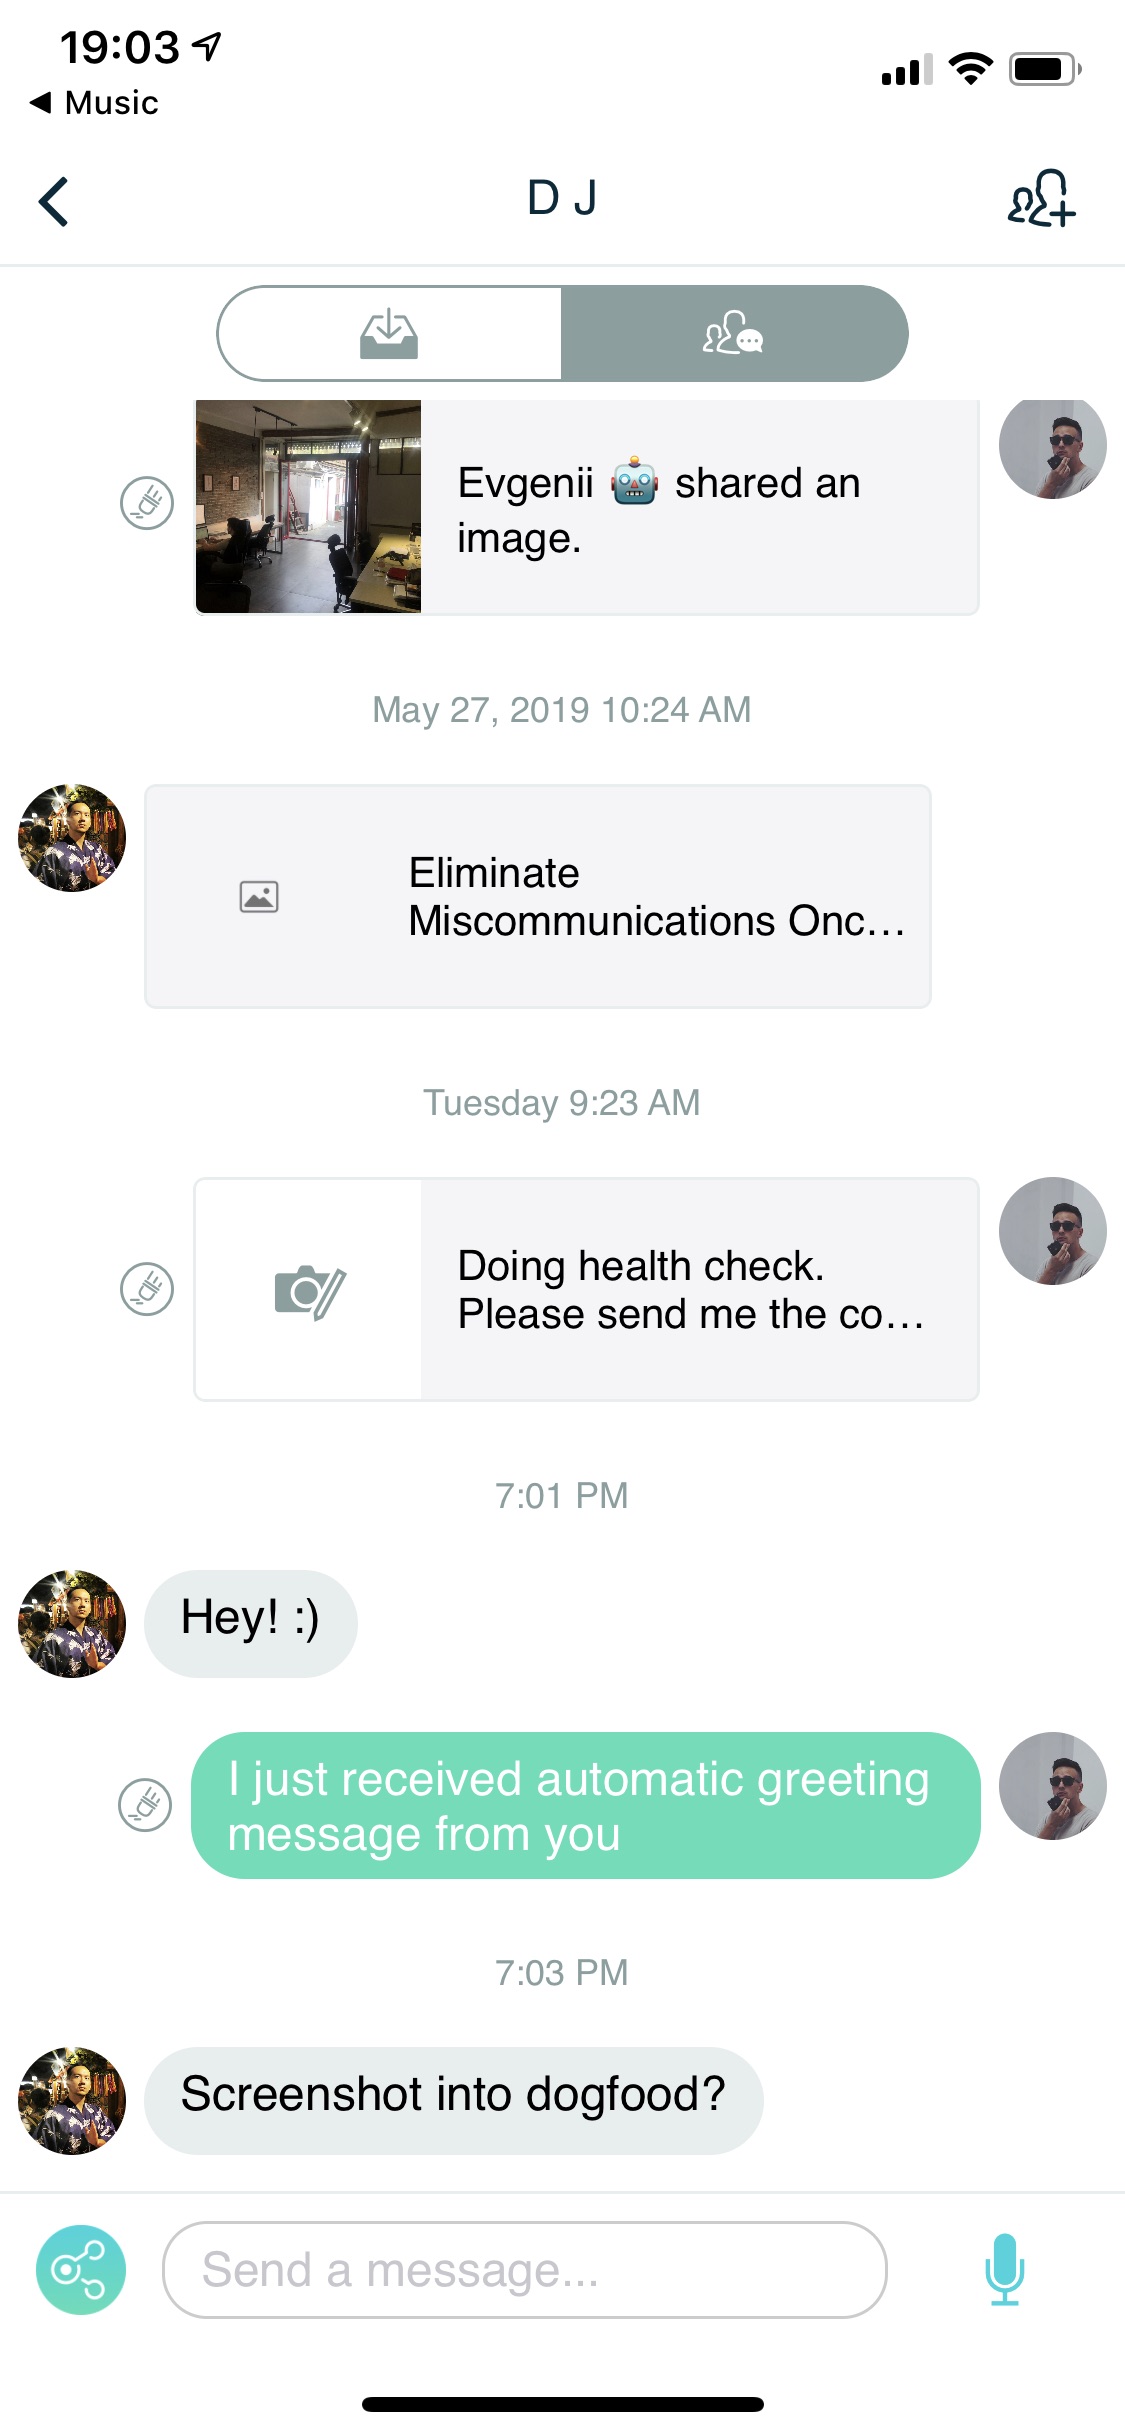This screenshot has width=1125, height=2436.
Task: Tap status icon beside health check card
Action: [147, 1289]
